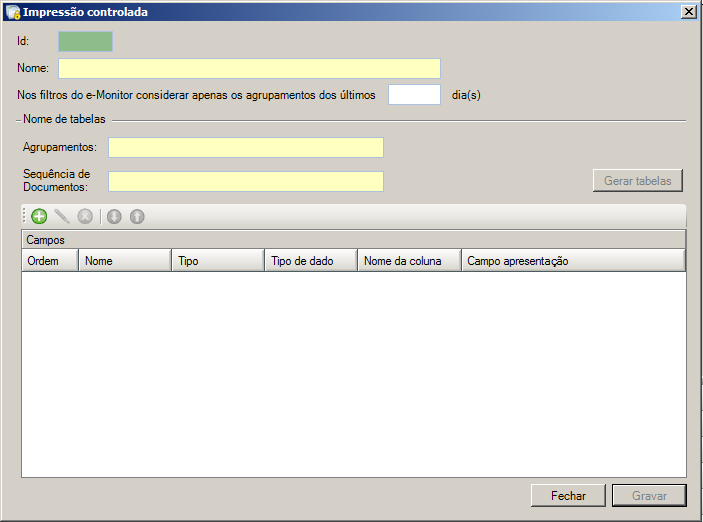Viewport: 703px width, 522px height.
Task: Click the grey delete field icon
Action: click(x=85, y=217)
